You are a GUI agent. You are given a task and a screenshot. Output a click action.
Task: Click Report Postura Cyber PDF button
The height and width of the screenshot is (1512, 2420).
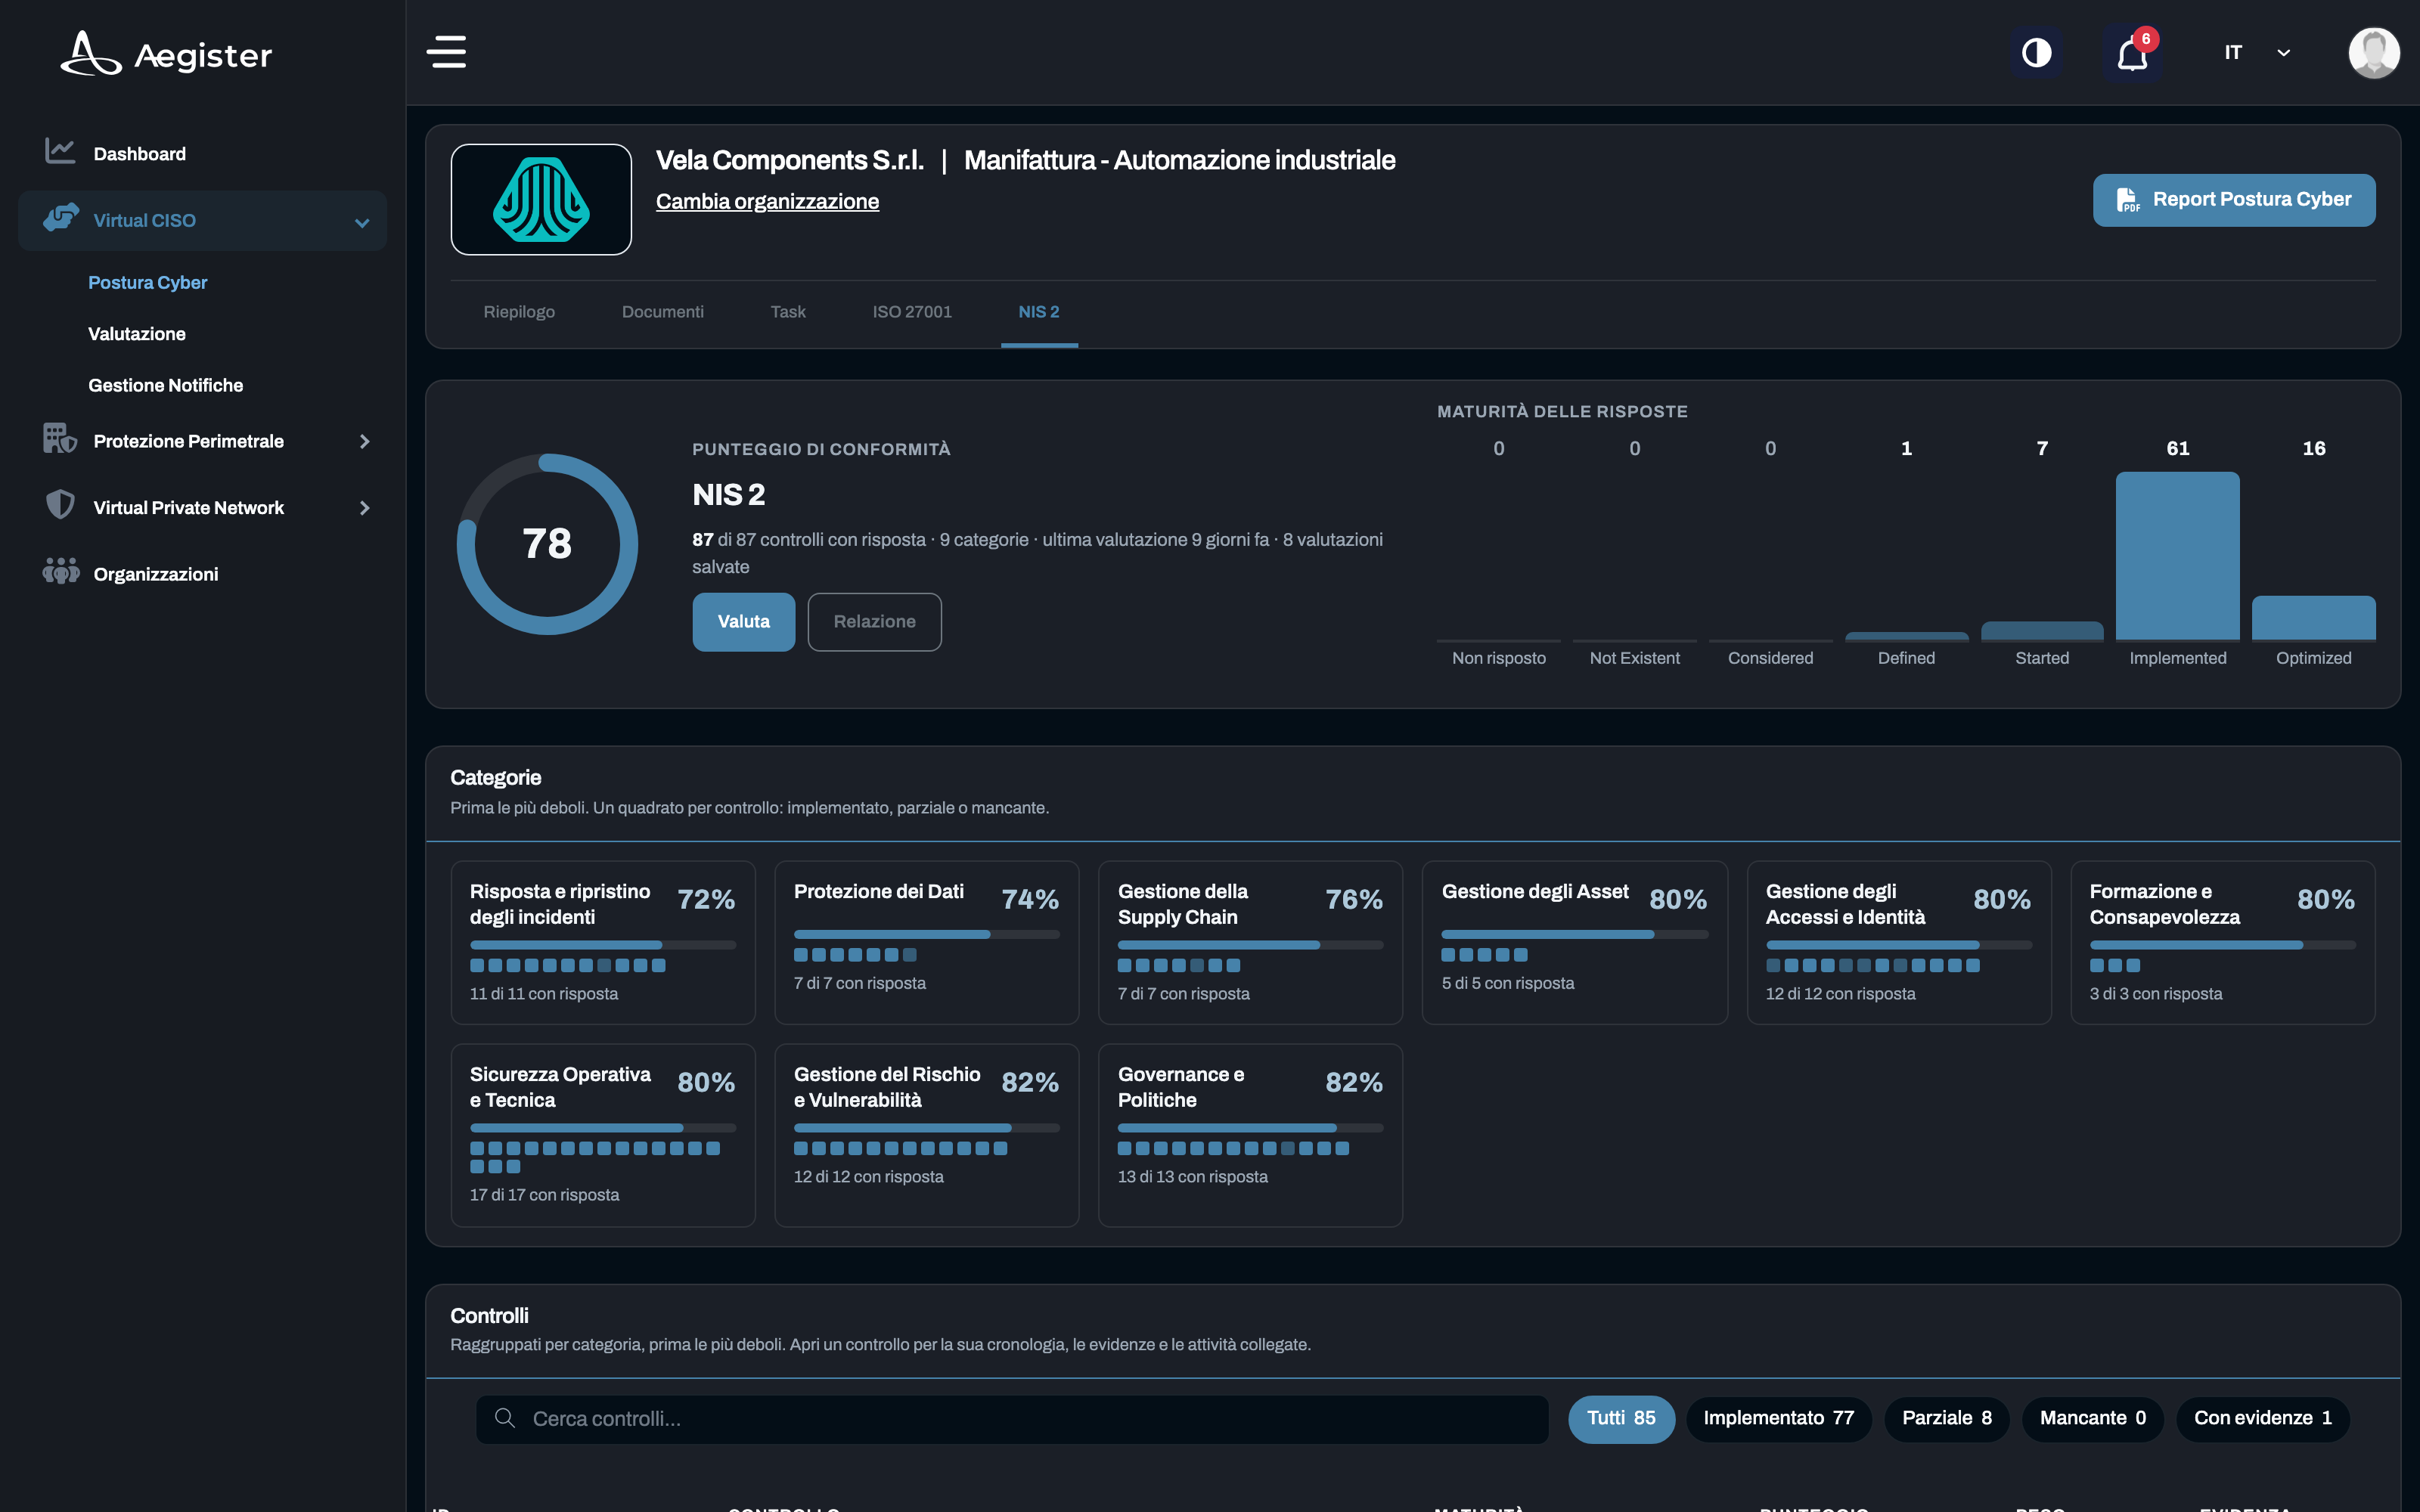pos(2234,200)
